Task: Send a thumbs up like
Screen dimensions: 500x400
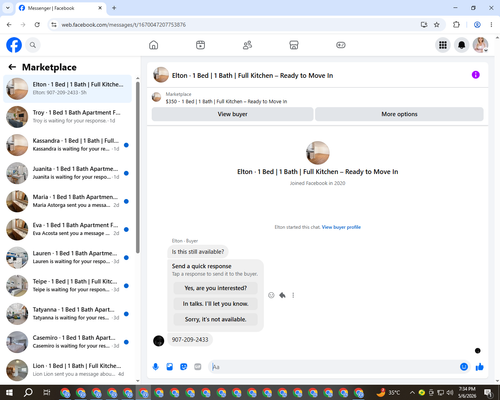Action: 480,367
